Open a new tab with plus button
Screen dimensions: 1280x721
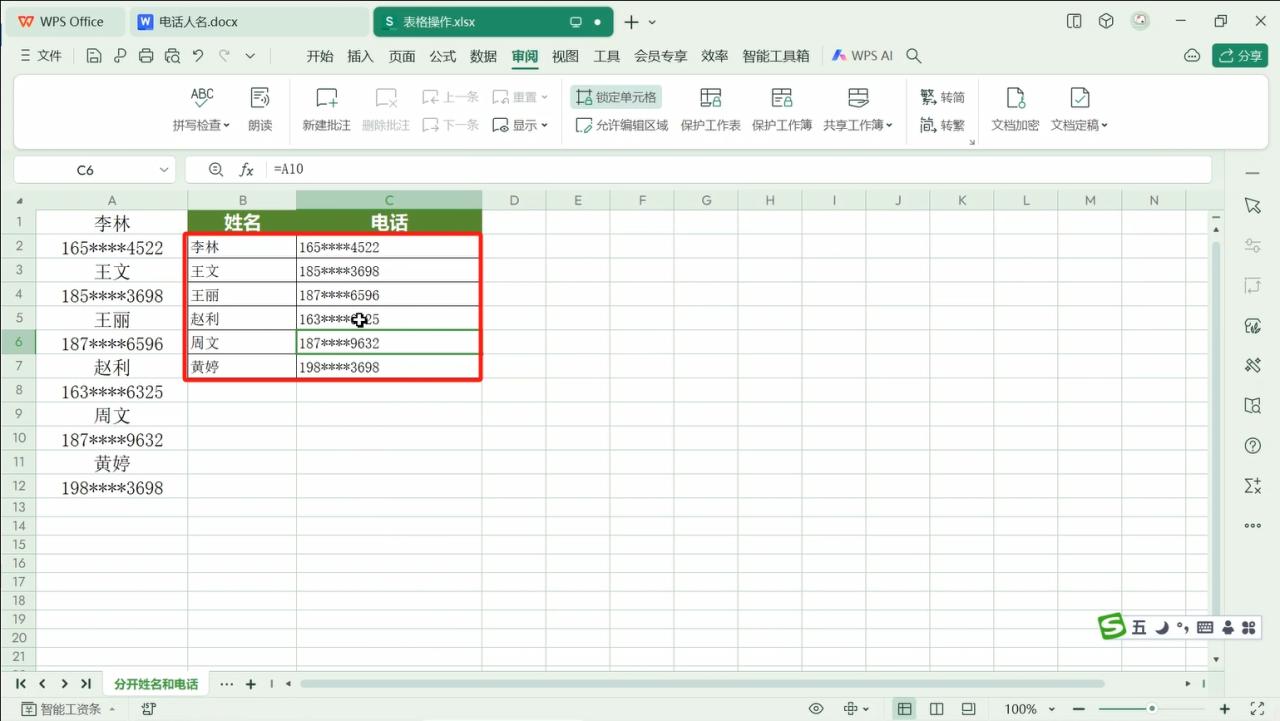pyautogui.click(x=631, y=21)
